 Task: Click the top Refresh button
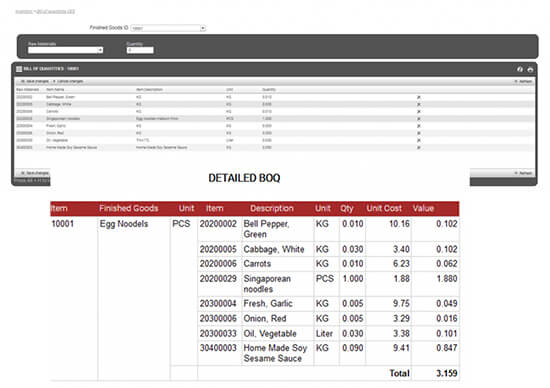(x=523, y=81)
